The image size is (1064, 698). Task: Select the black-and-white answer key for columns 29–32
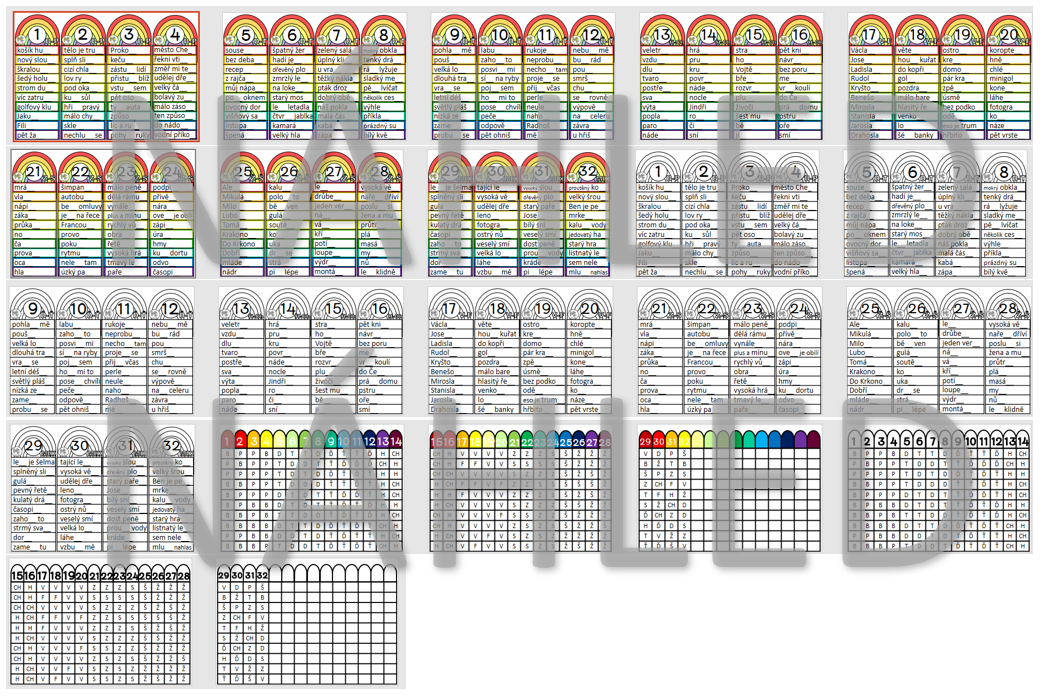tap(307, 623)
